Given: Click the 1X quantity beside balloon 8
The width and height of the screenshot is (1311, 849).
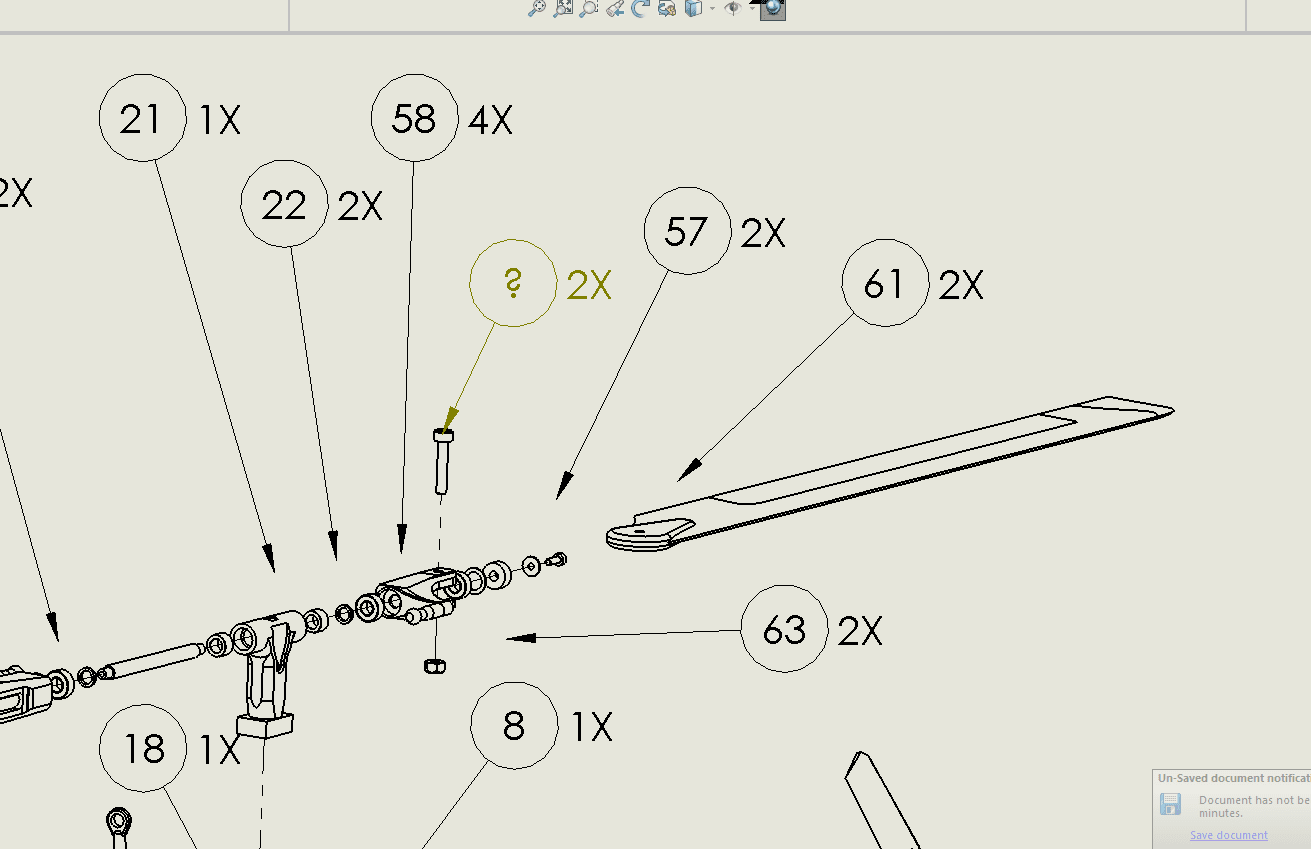Looking at the screenshot, I should [592, 728].
